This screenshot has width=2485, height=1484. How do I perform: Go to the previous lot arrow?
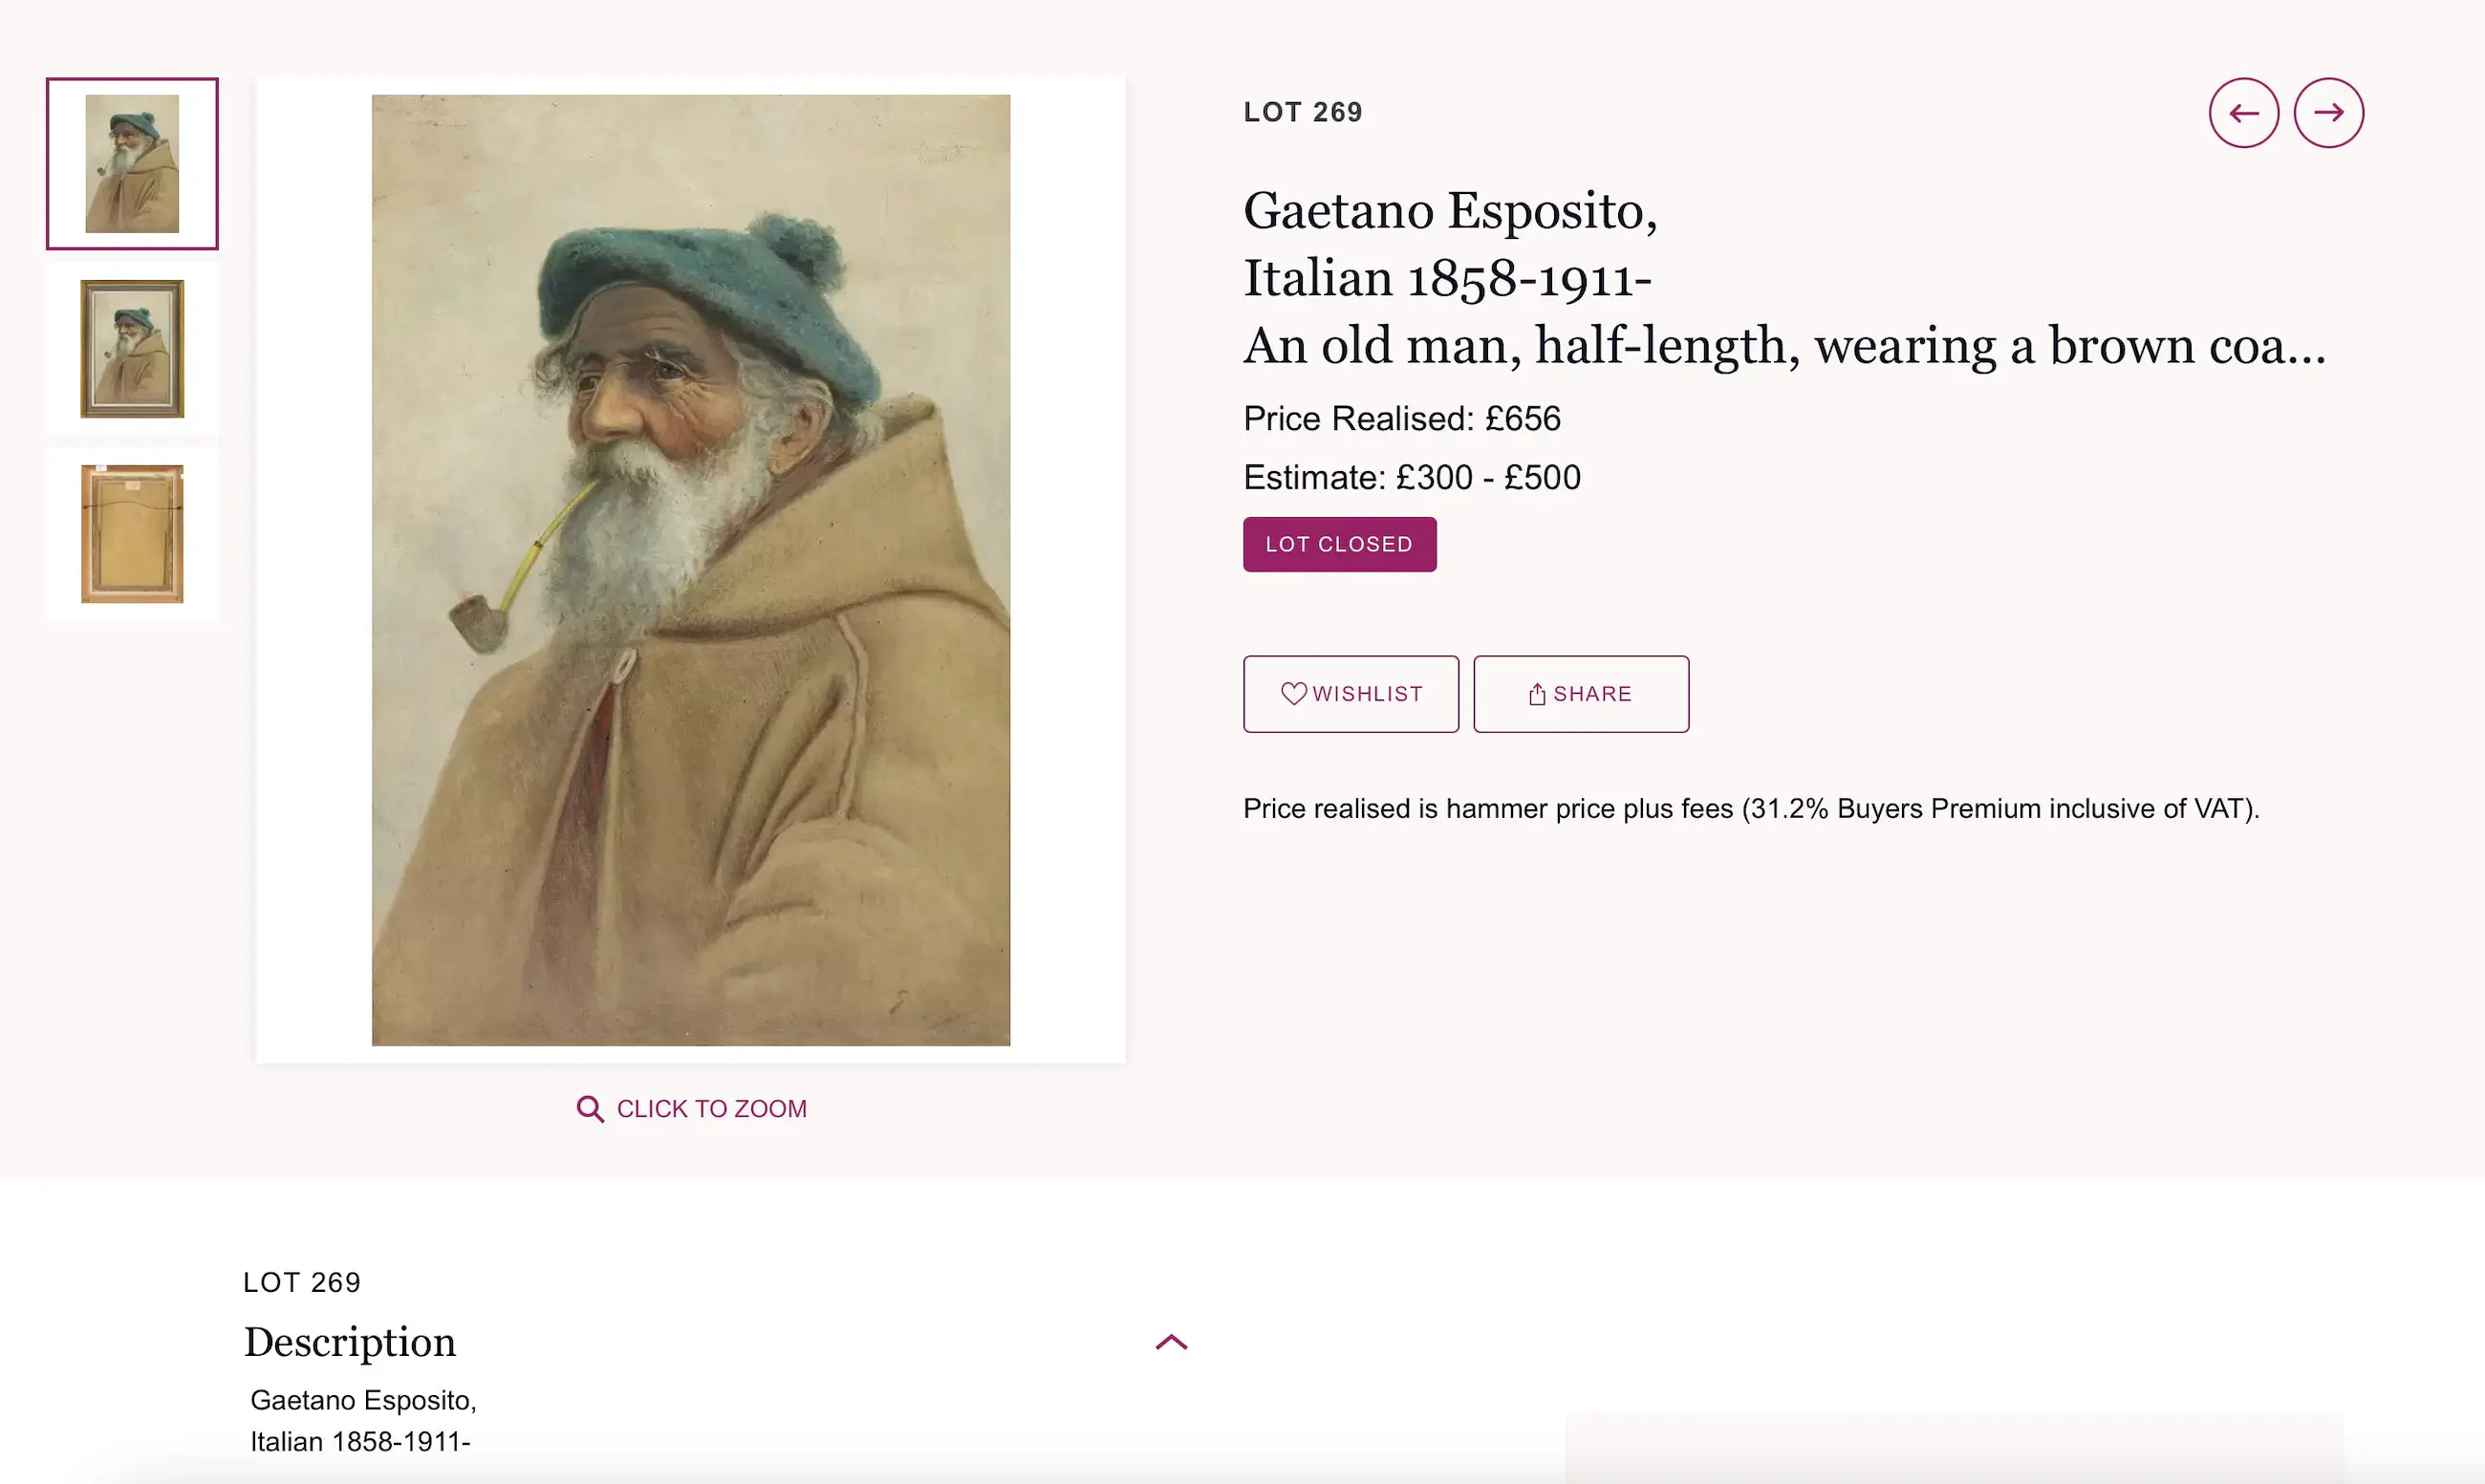tap(2243, 113)
